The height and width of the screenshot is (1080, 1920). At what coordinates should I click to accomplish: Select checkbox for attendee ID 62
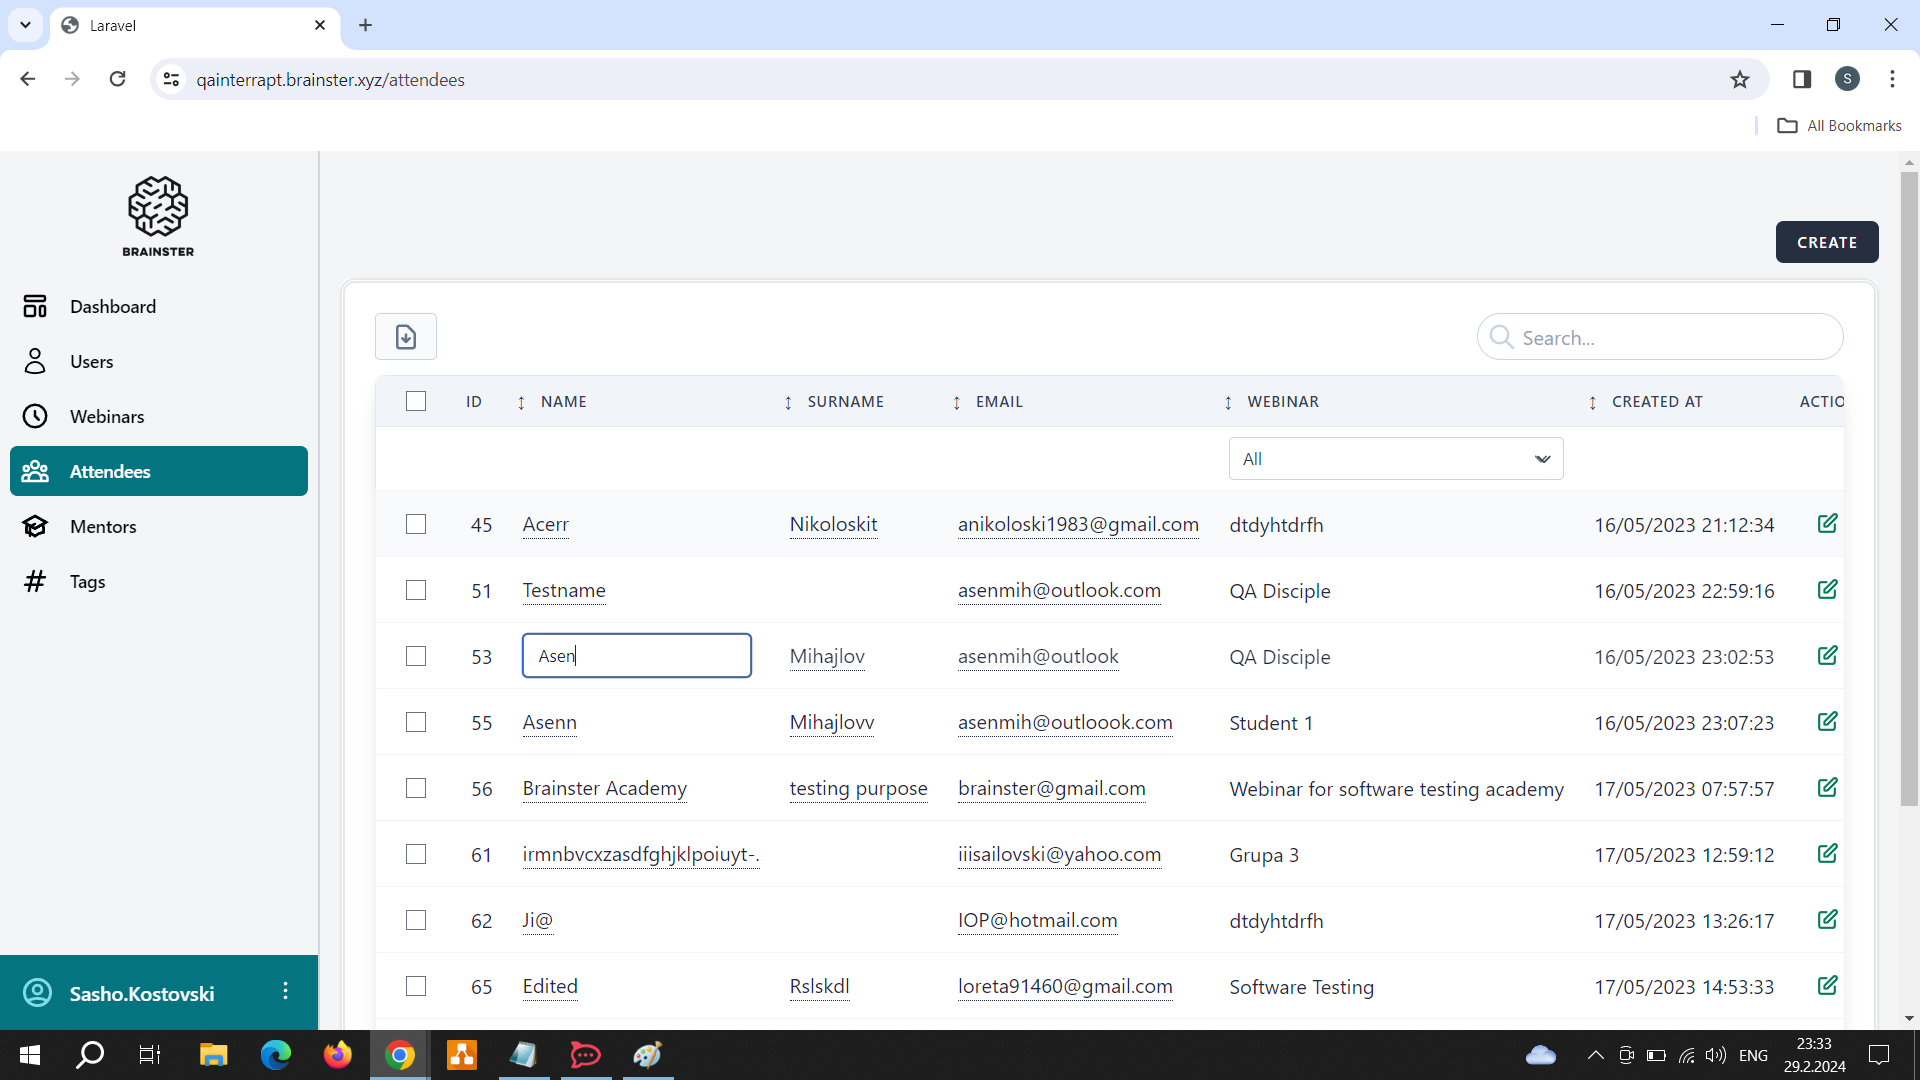416,920
